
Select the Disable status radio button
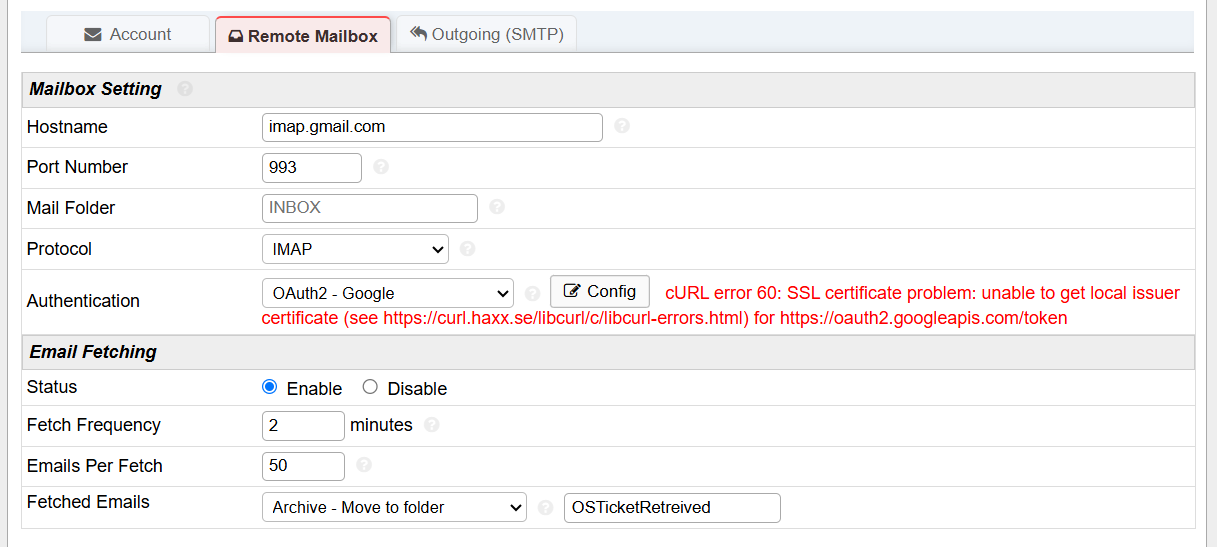point(370,388)
